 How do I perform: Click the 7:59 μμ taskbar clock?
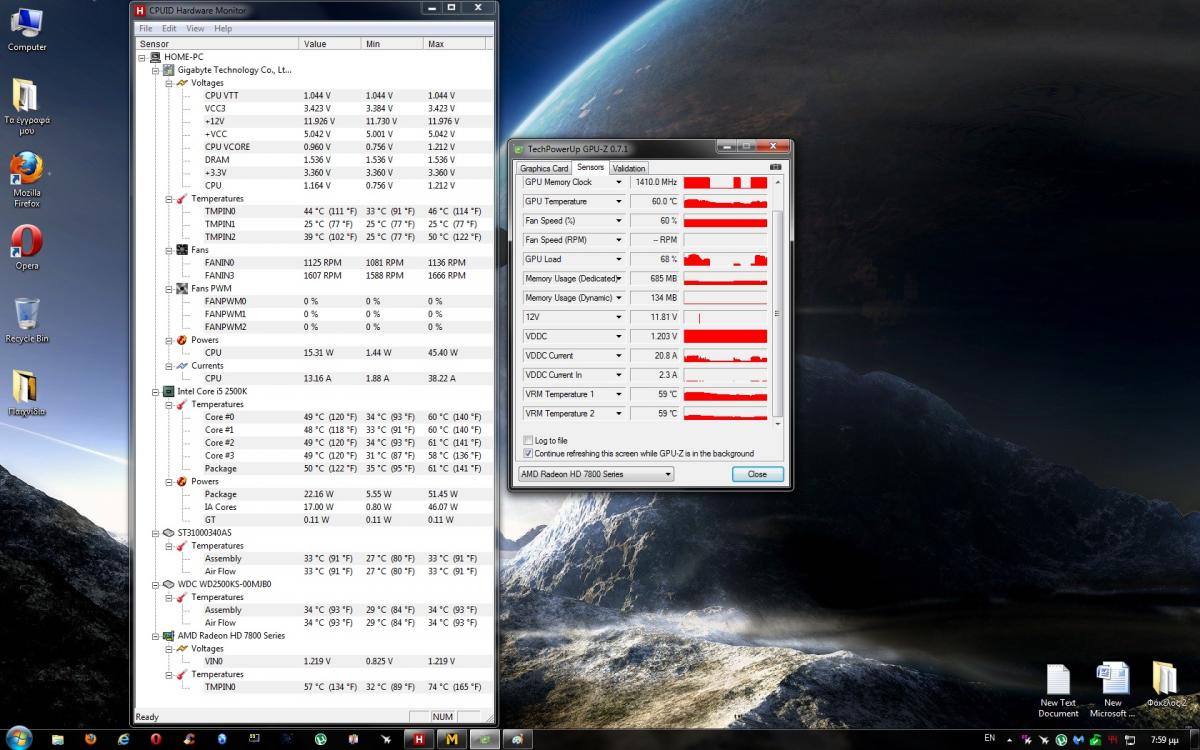point(1165,740)
